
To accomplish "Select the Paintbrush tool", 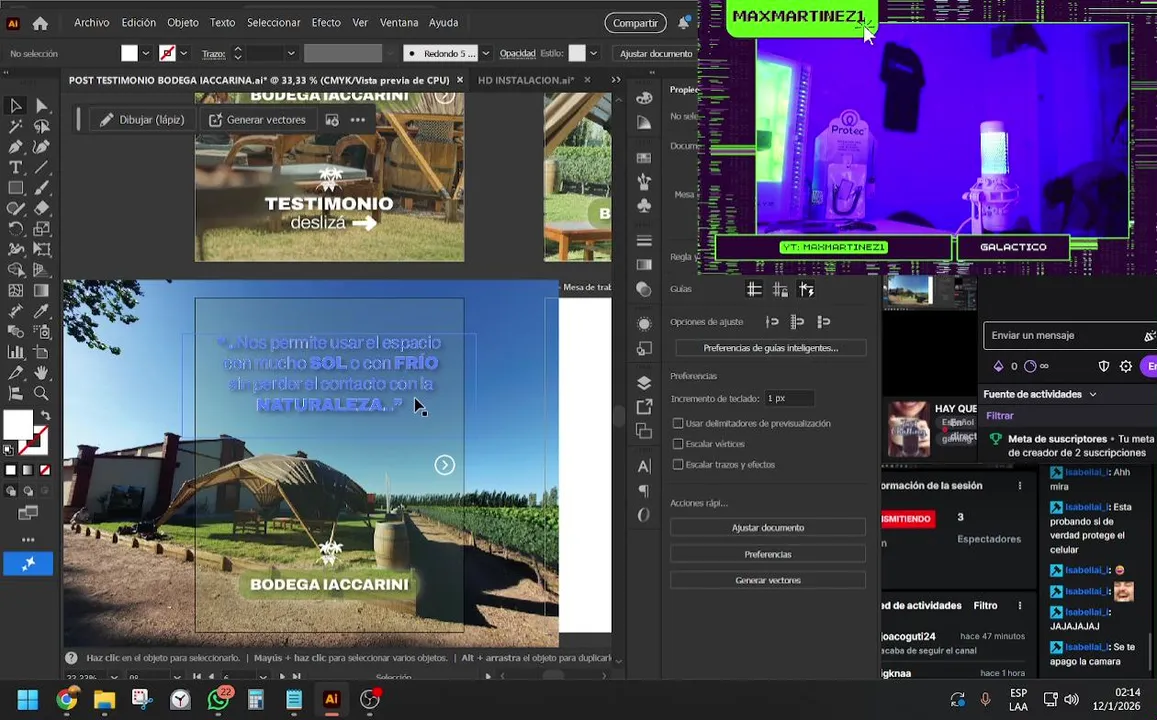I will pos(41,188).
